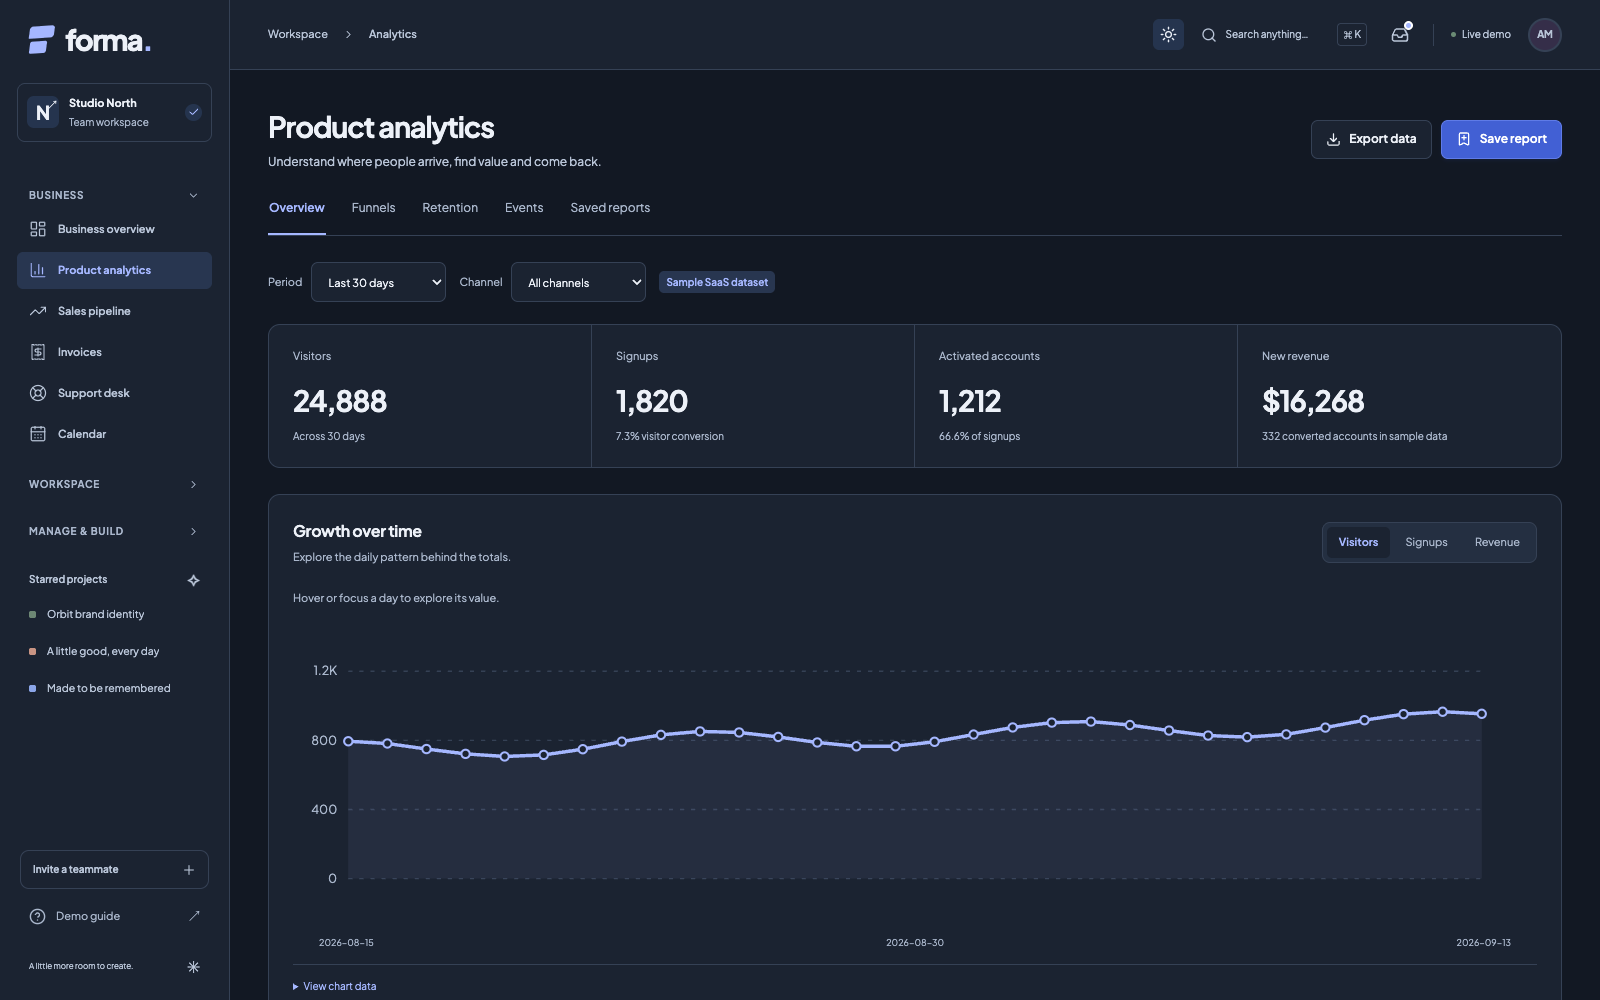
Task: Open Calendar in the sidebar
Action: pyautogui.click(x=114, y=434)
